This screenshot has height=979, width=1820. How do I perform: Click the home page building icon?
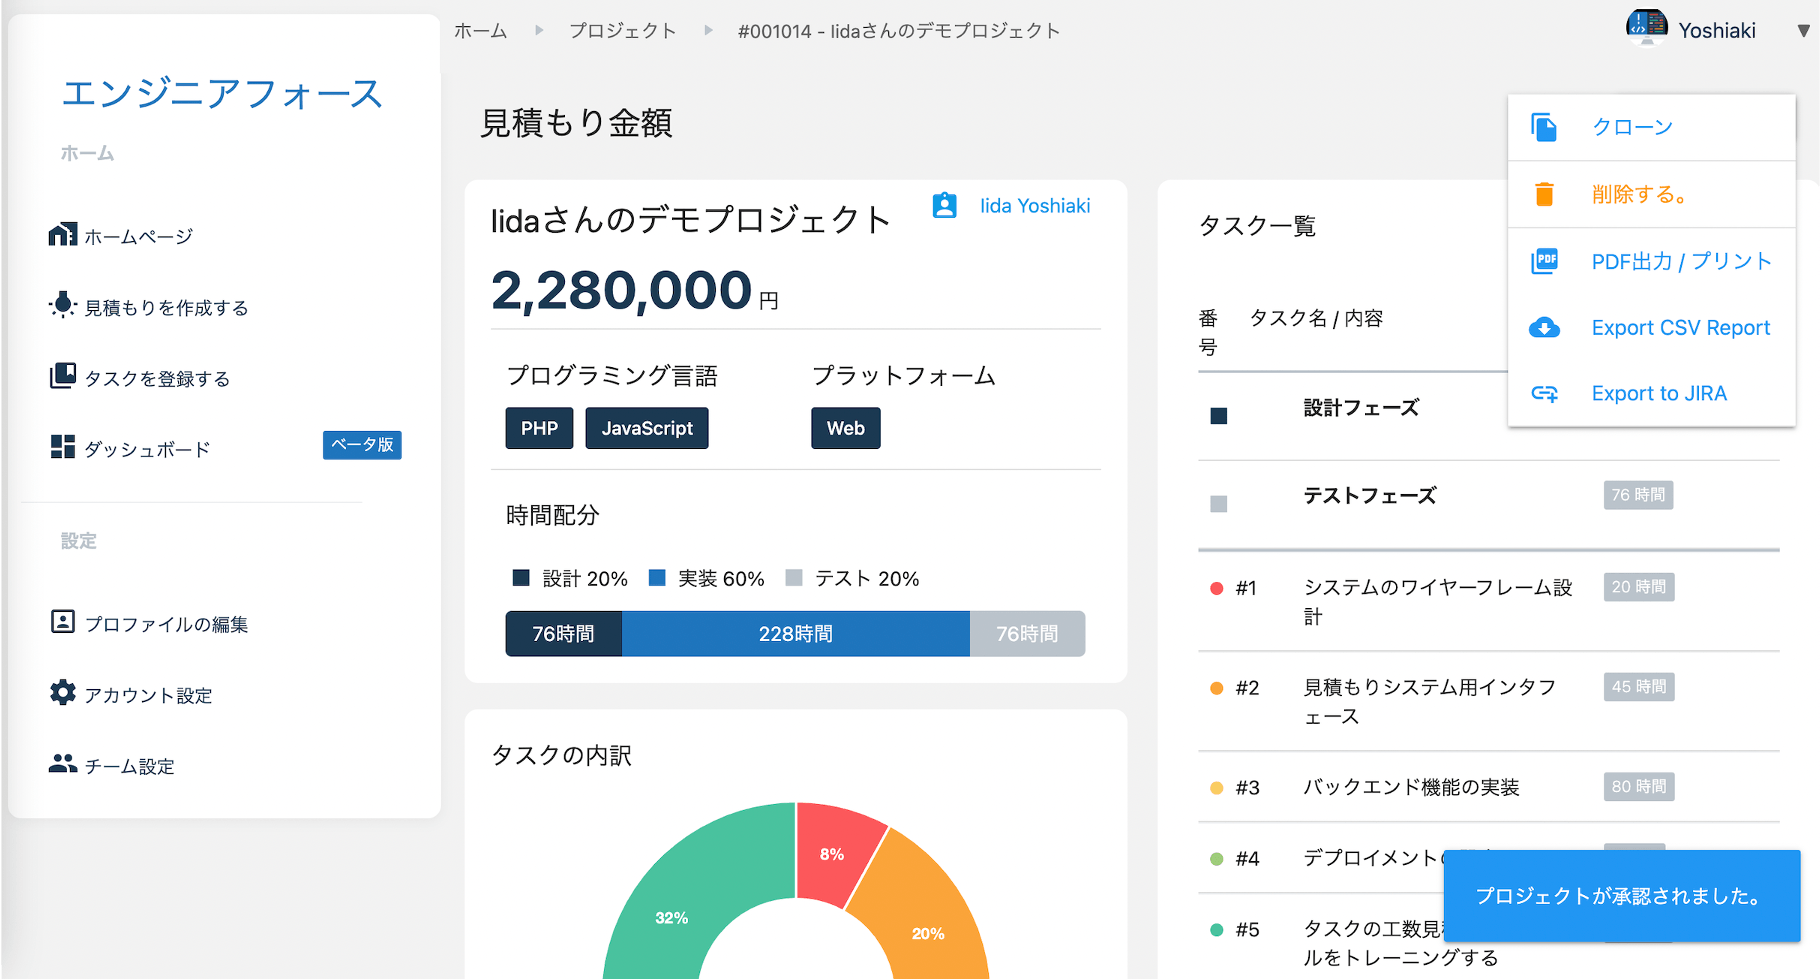(62, 235)
